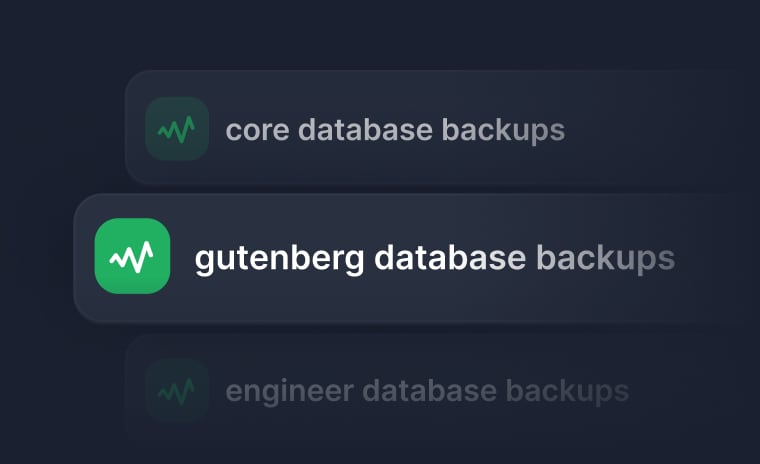Click the word "core" in top row
Viewport: 760px width, 464px height.
(257, 130)
